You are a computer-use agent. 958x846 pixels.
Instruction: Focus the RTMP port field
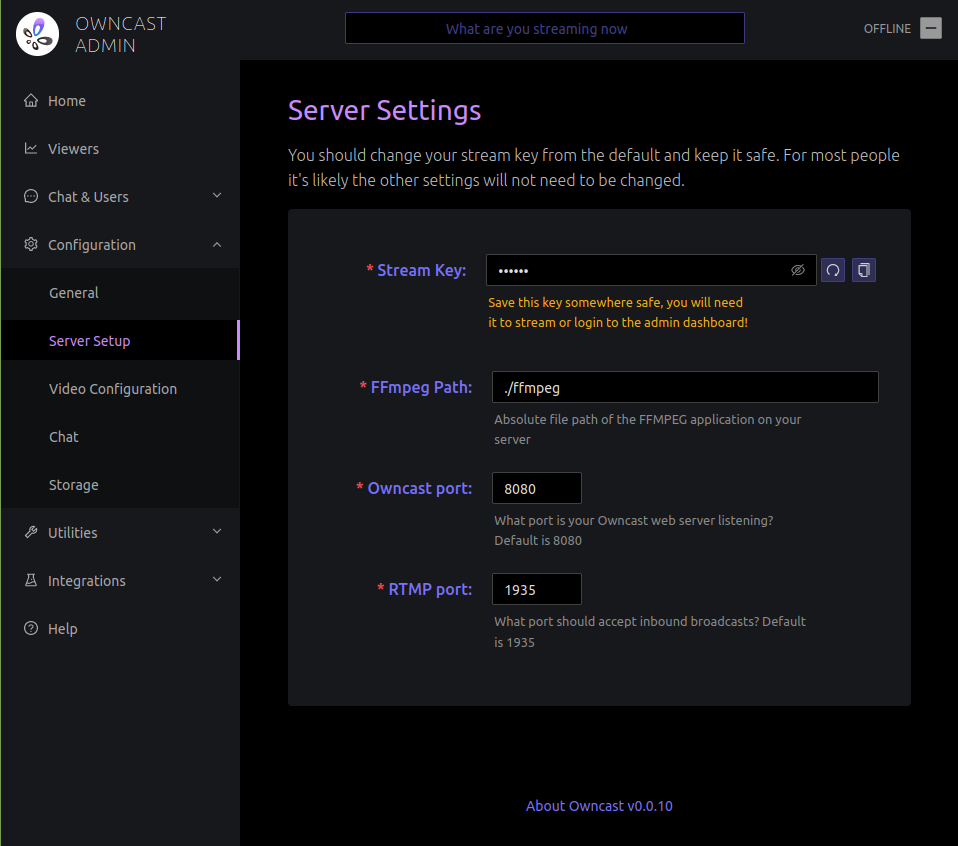tap(536, 590)
